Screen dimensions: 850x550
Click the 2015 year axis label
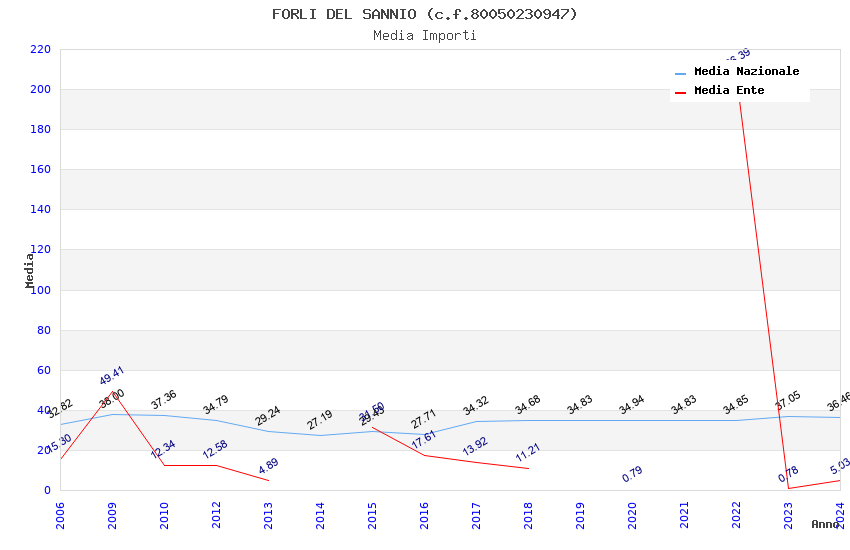372,515
